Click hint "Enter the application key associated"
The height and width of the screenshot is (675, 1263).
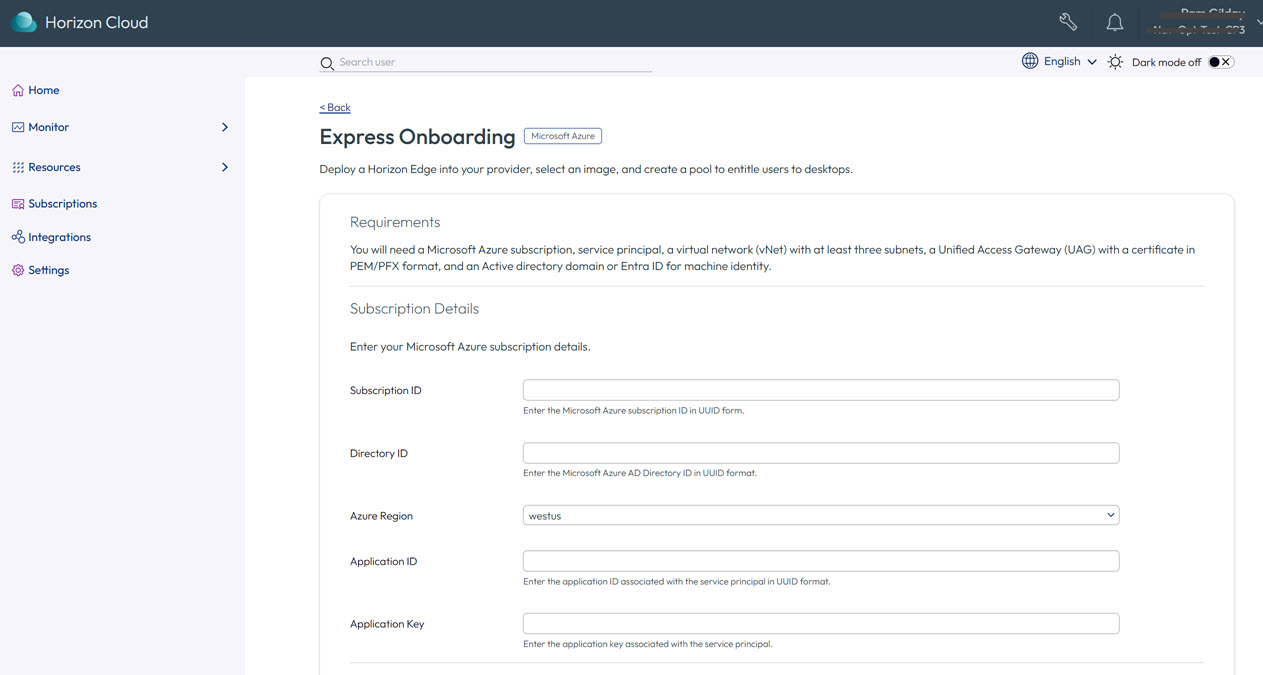coord(647,644)
